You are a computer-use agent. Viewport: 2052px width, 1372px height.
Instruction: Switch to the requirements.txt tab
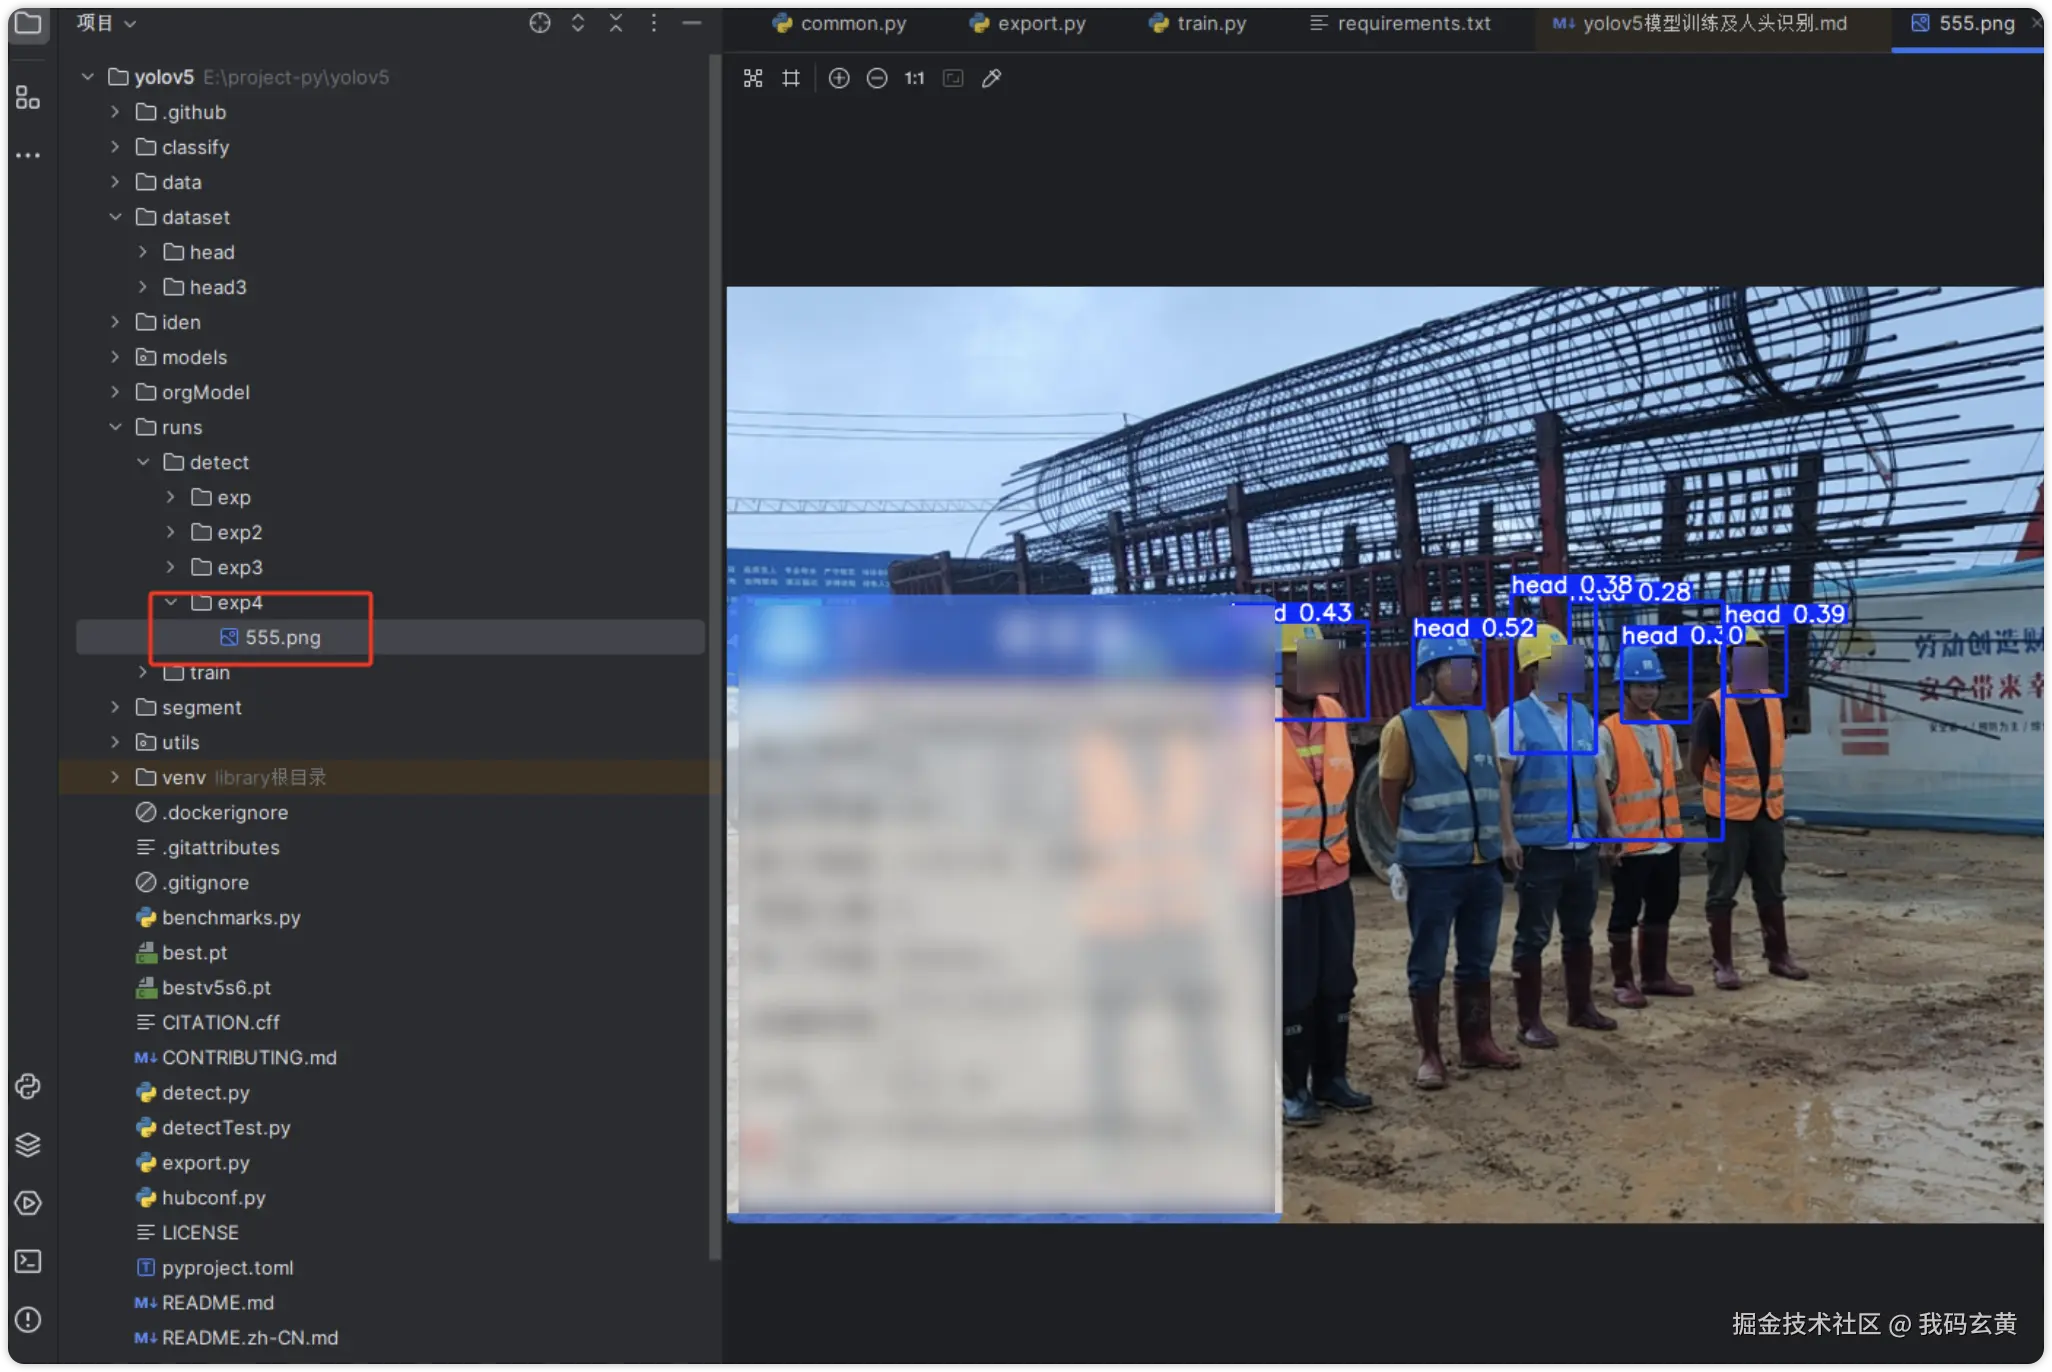coord(1400,23)
